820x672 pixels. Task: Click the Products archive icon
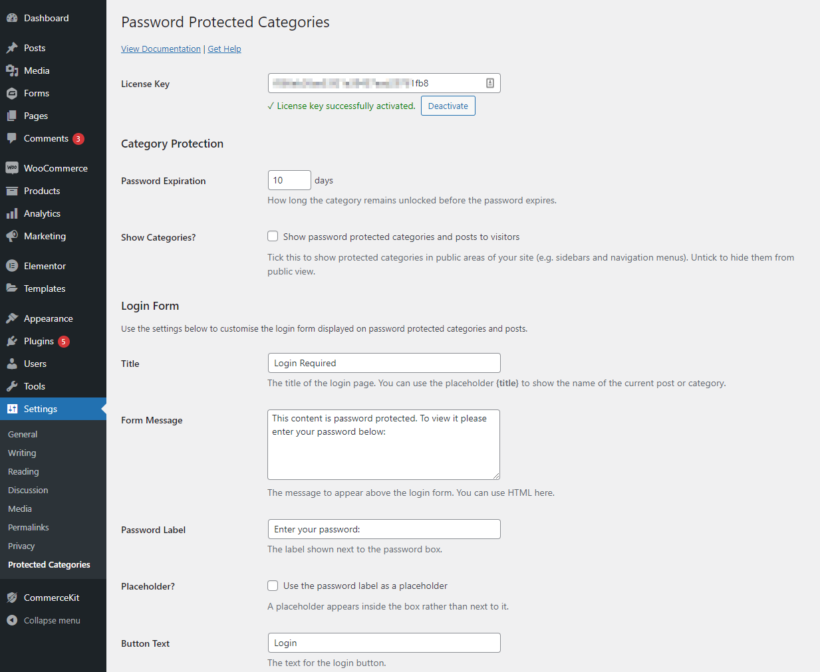coord(12,191)
